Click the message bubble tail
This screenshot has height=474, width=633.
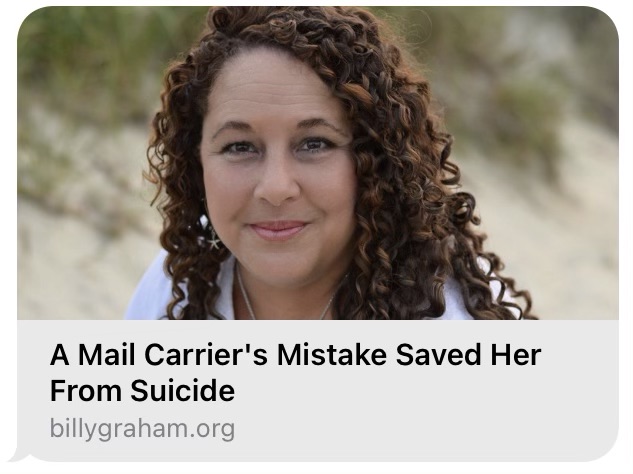[18, 456]
